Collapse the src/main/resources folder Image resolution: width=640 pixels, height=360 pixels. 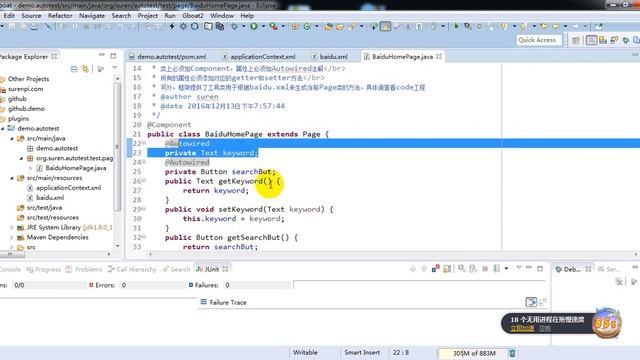coord(12,178)
